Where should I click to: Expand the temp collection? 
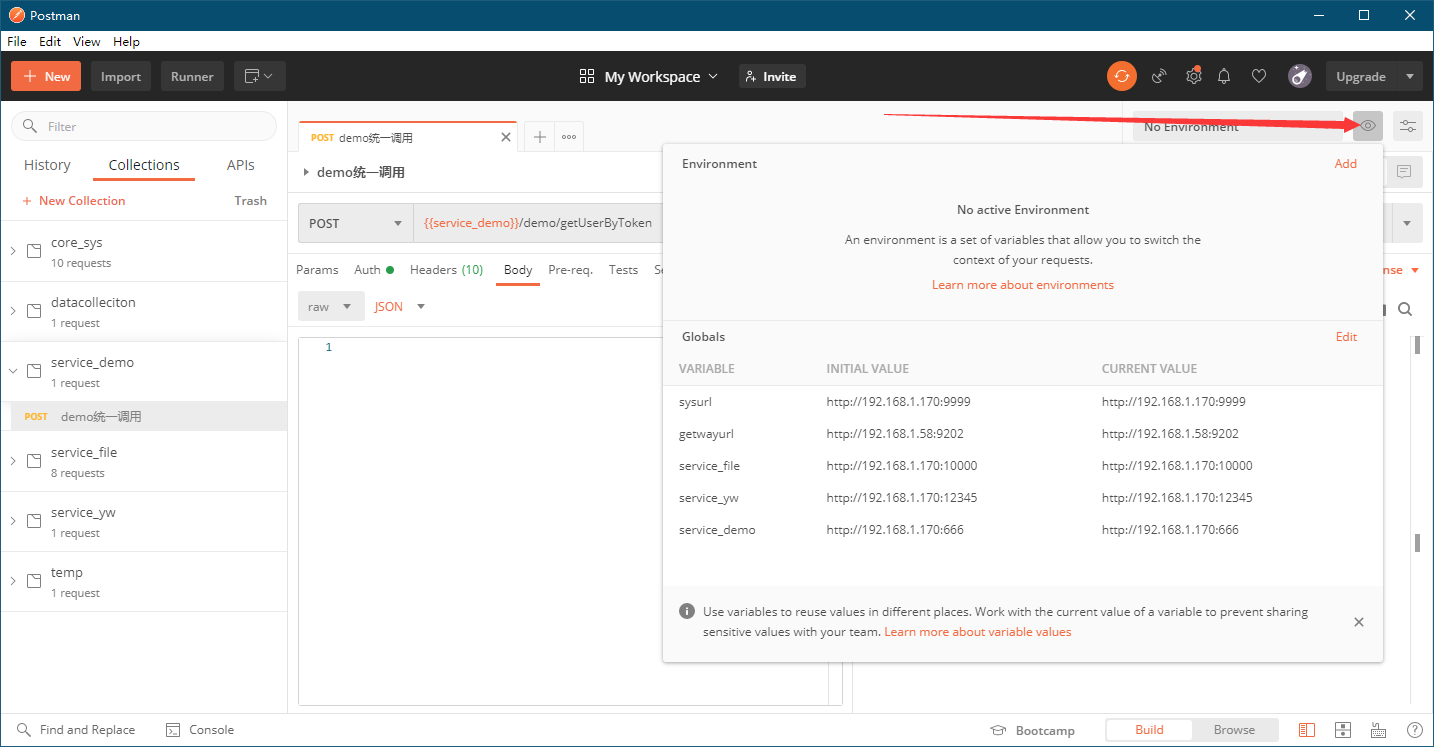coord(13,581)
